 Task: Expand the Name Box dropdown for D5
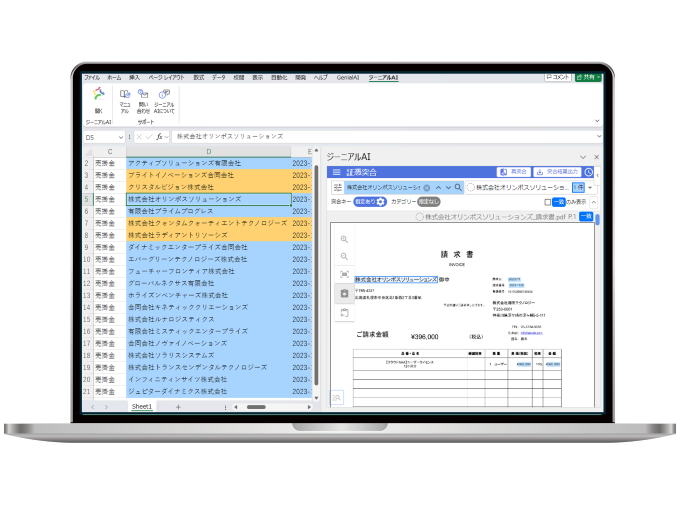[121, 137]
